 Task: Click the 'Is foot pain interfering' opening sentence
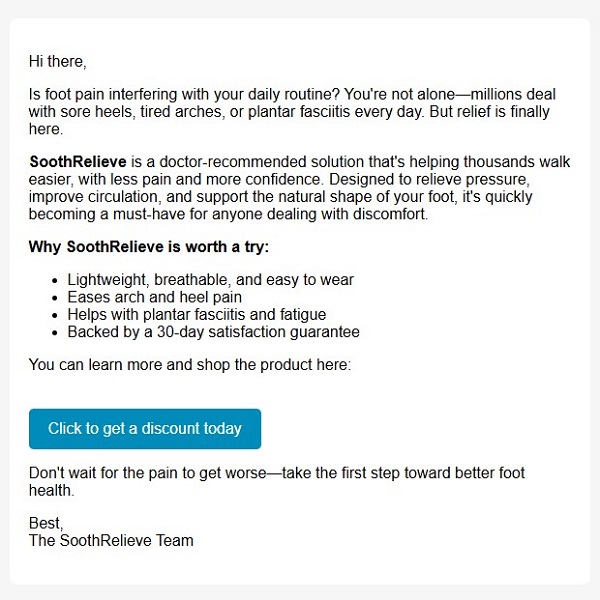(184, 94)
